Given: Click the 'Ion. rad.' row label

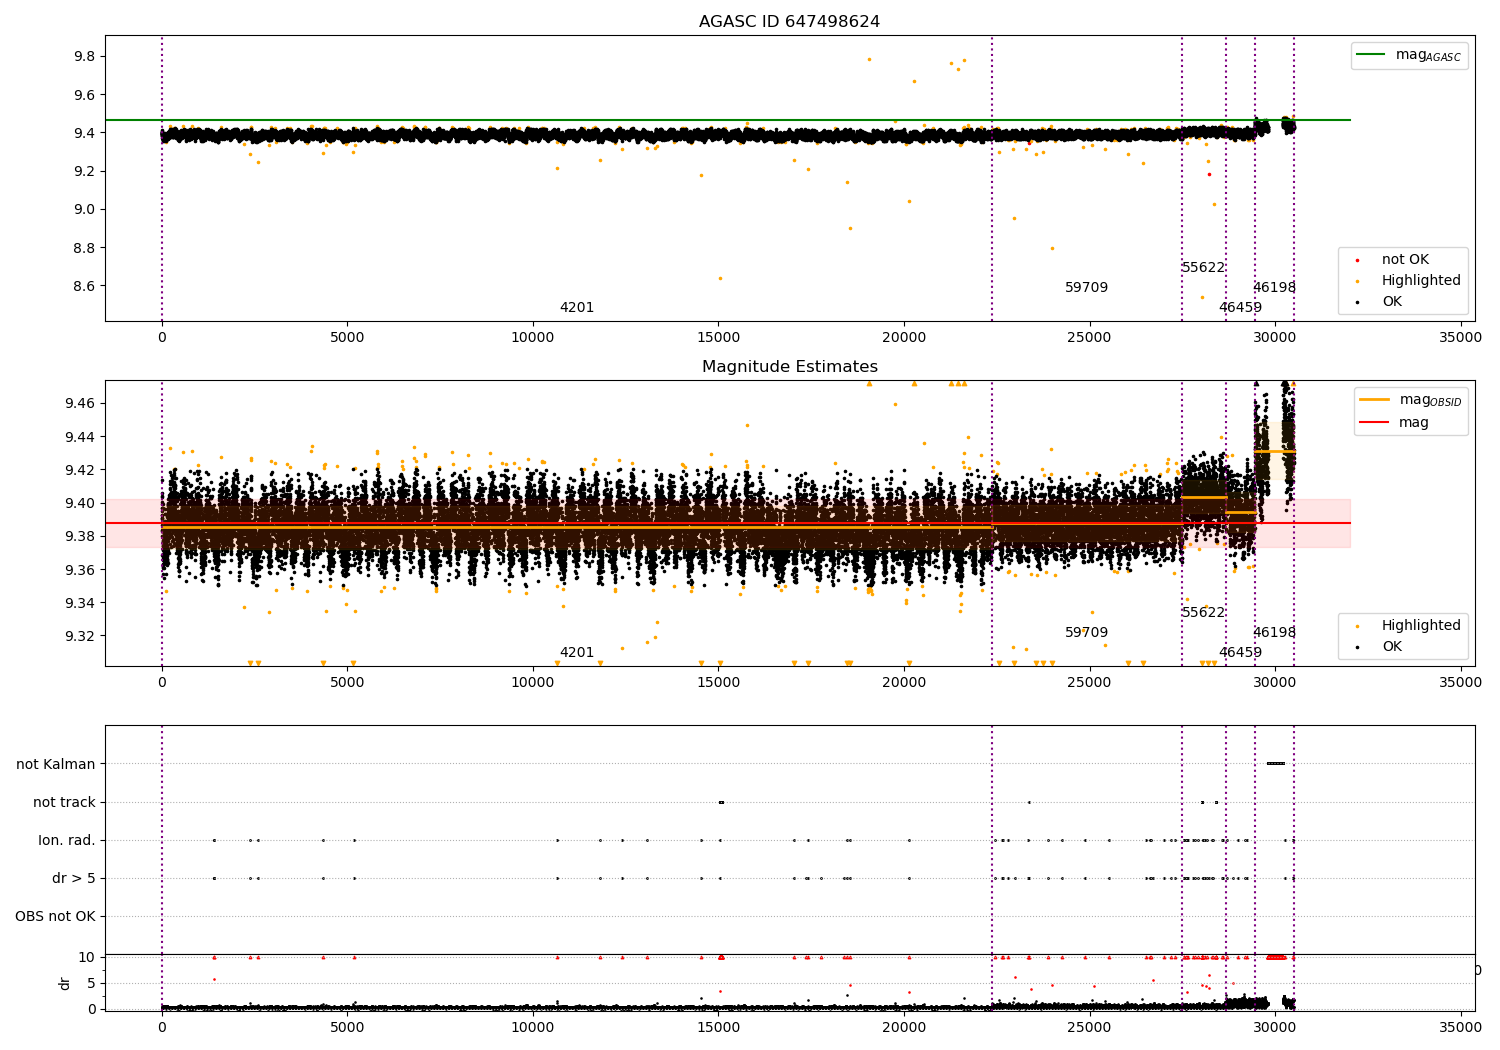Looking at the screenshot, I should point(67,840).
